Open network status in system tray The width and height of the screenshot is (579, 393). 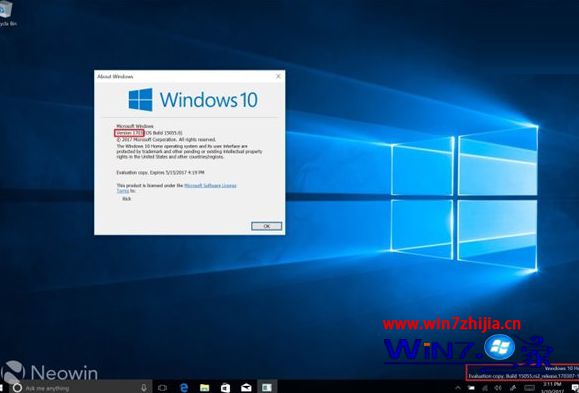coord(485,388)
